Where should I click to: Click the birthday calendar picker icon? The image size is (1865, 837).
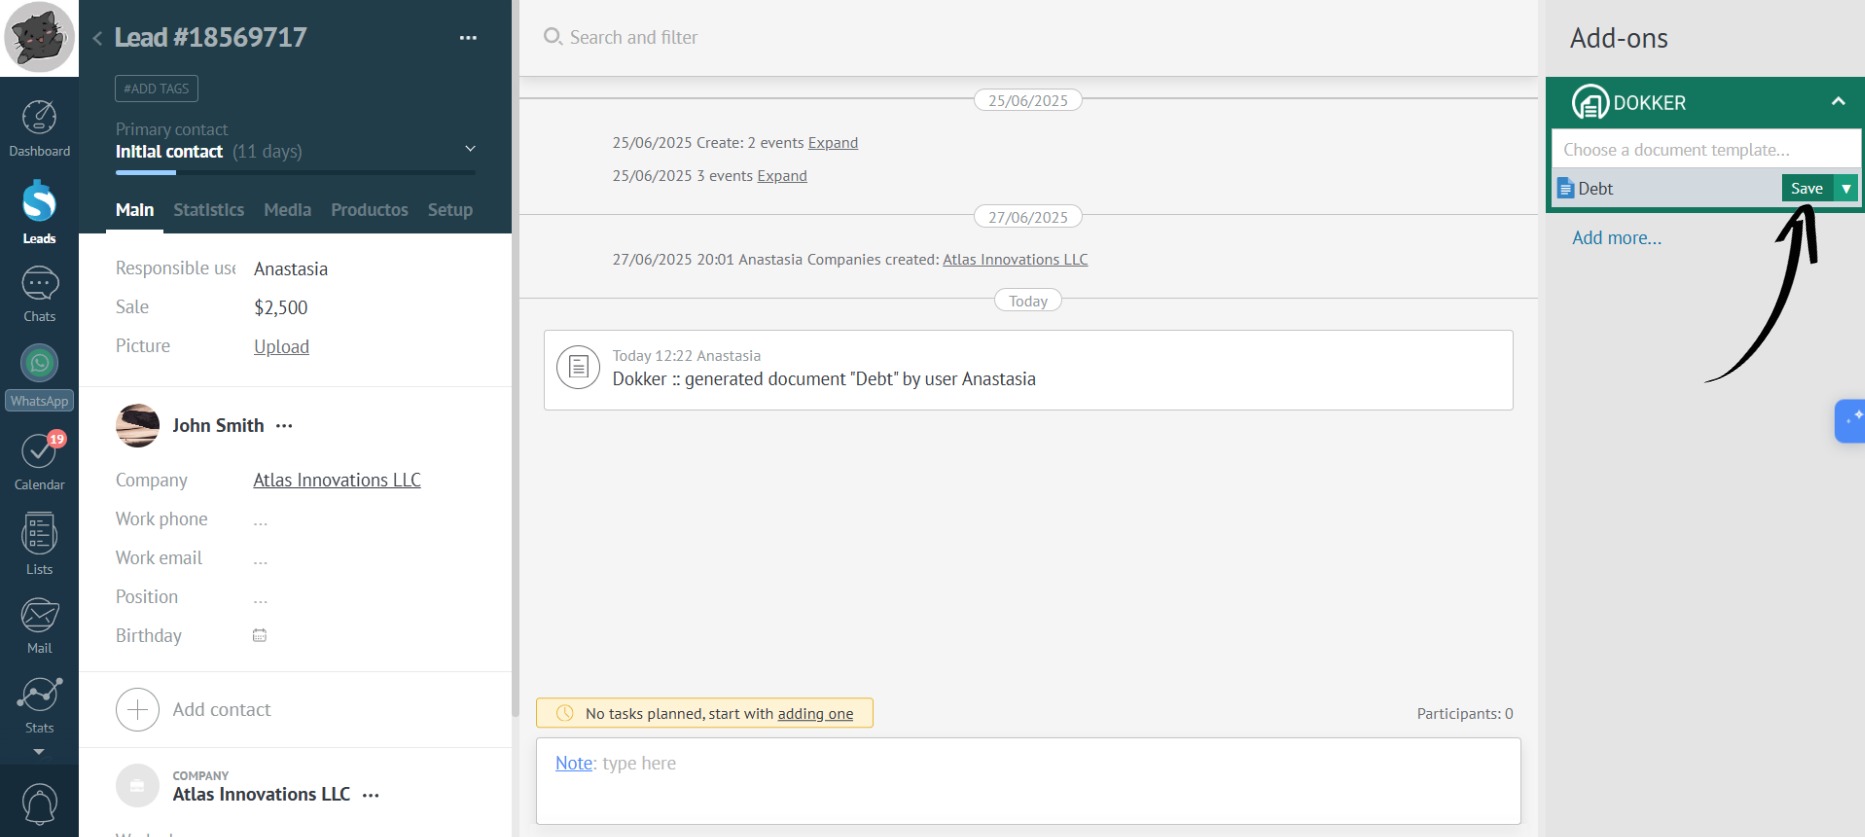[260, 636]
